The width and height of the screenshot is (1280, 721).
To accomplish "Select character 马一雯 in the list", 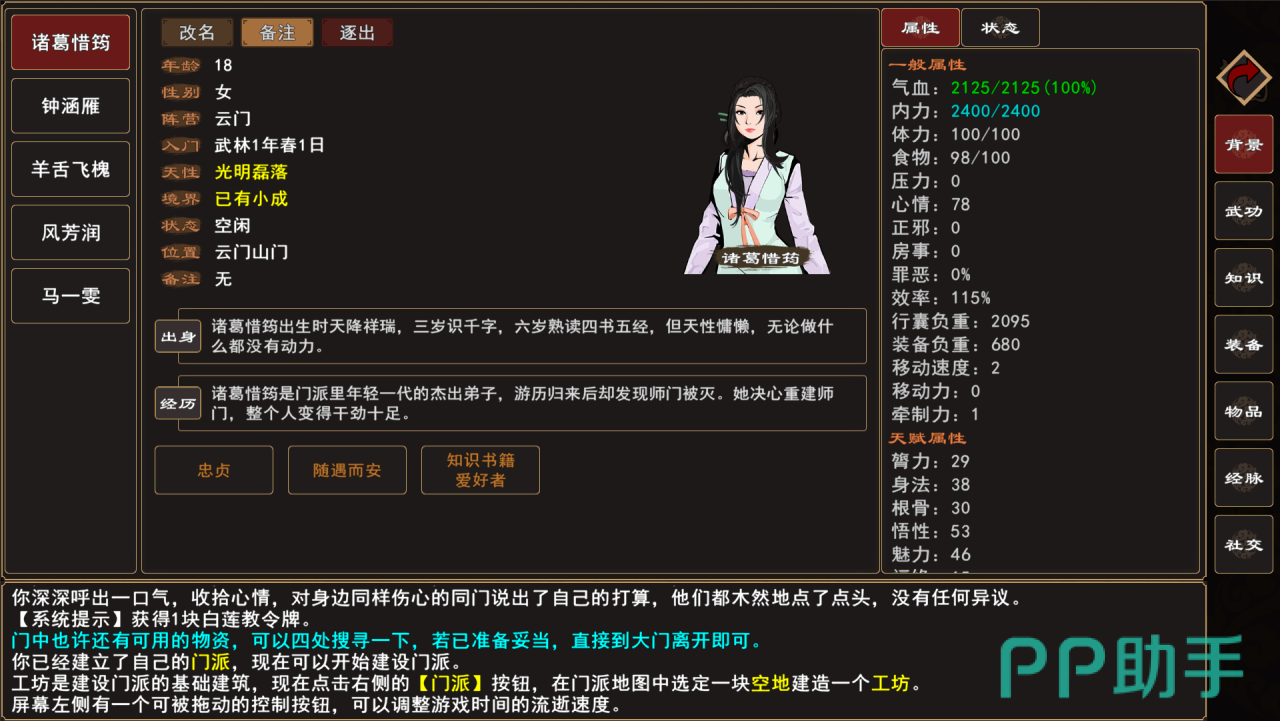I will click(71, 296).
